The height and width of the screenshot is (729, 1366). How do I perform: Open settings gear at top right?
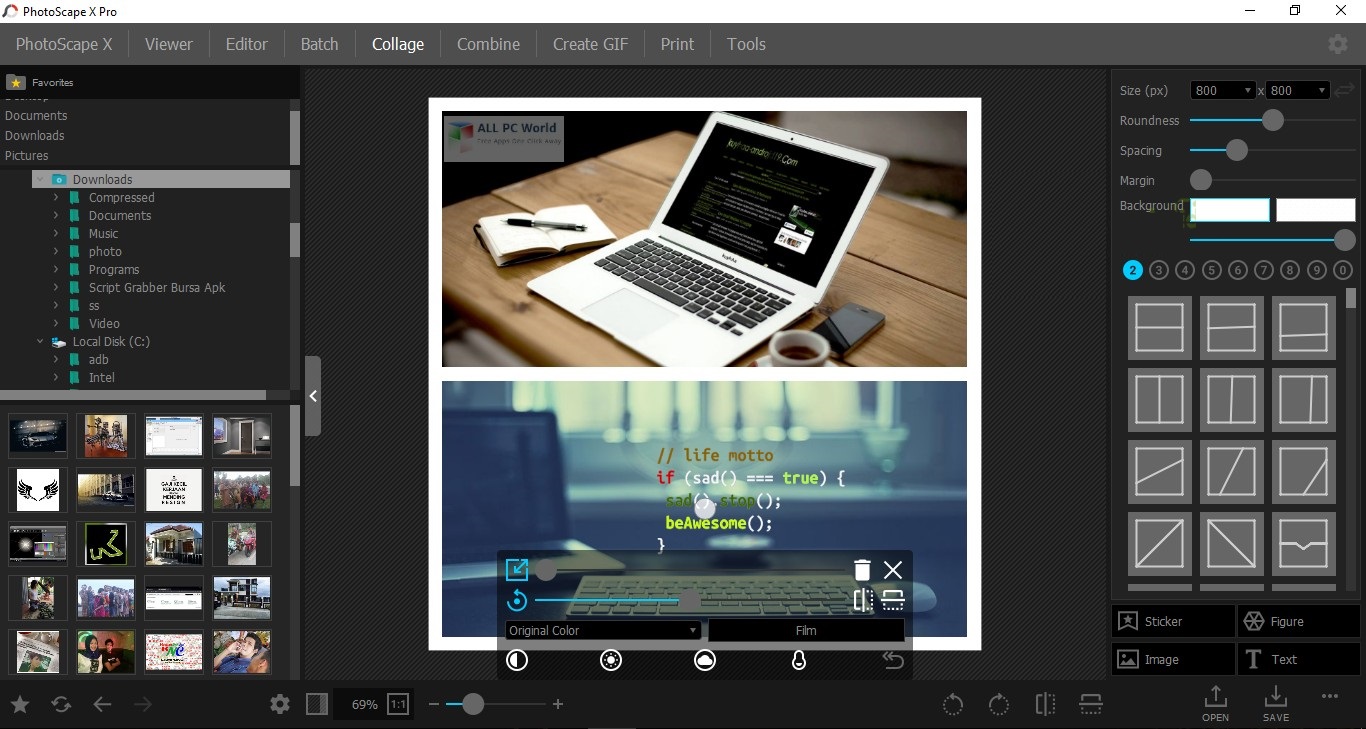pos(1337,44)
